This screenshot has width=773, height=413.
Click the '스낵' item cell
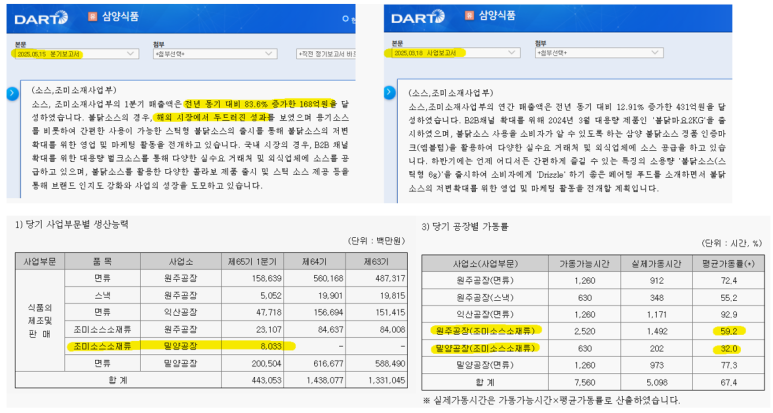point(102,296)
